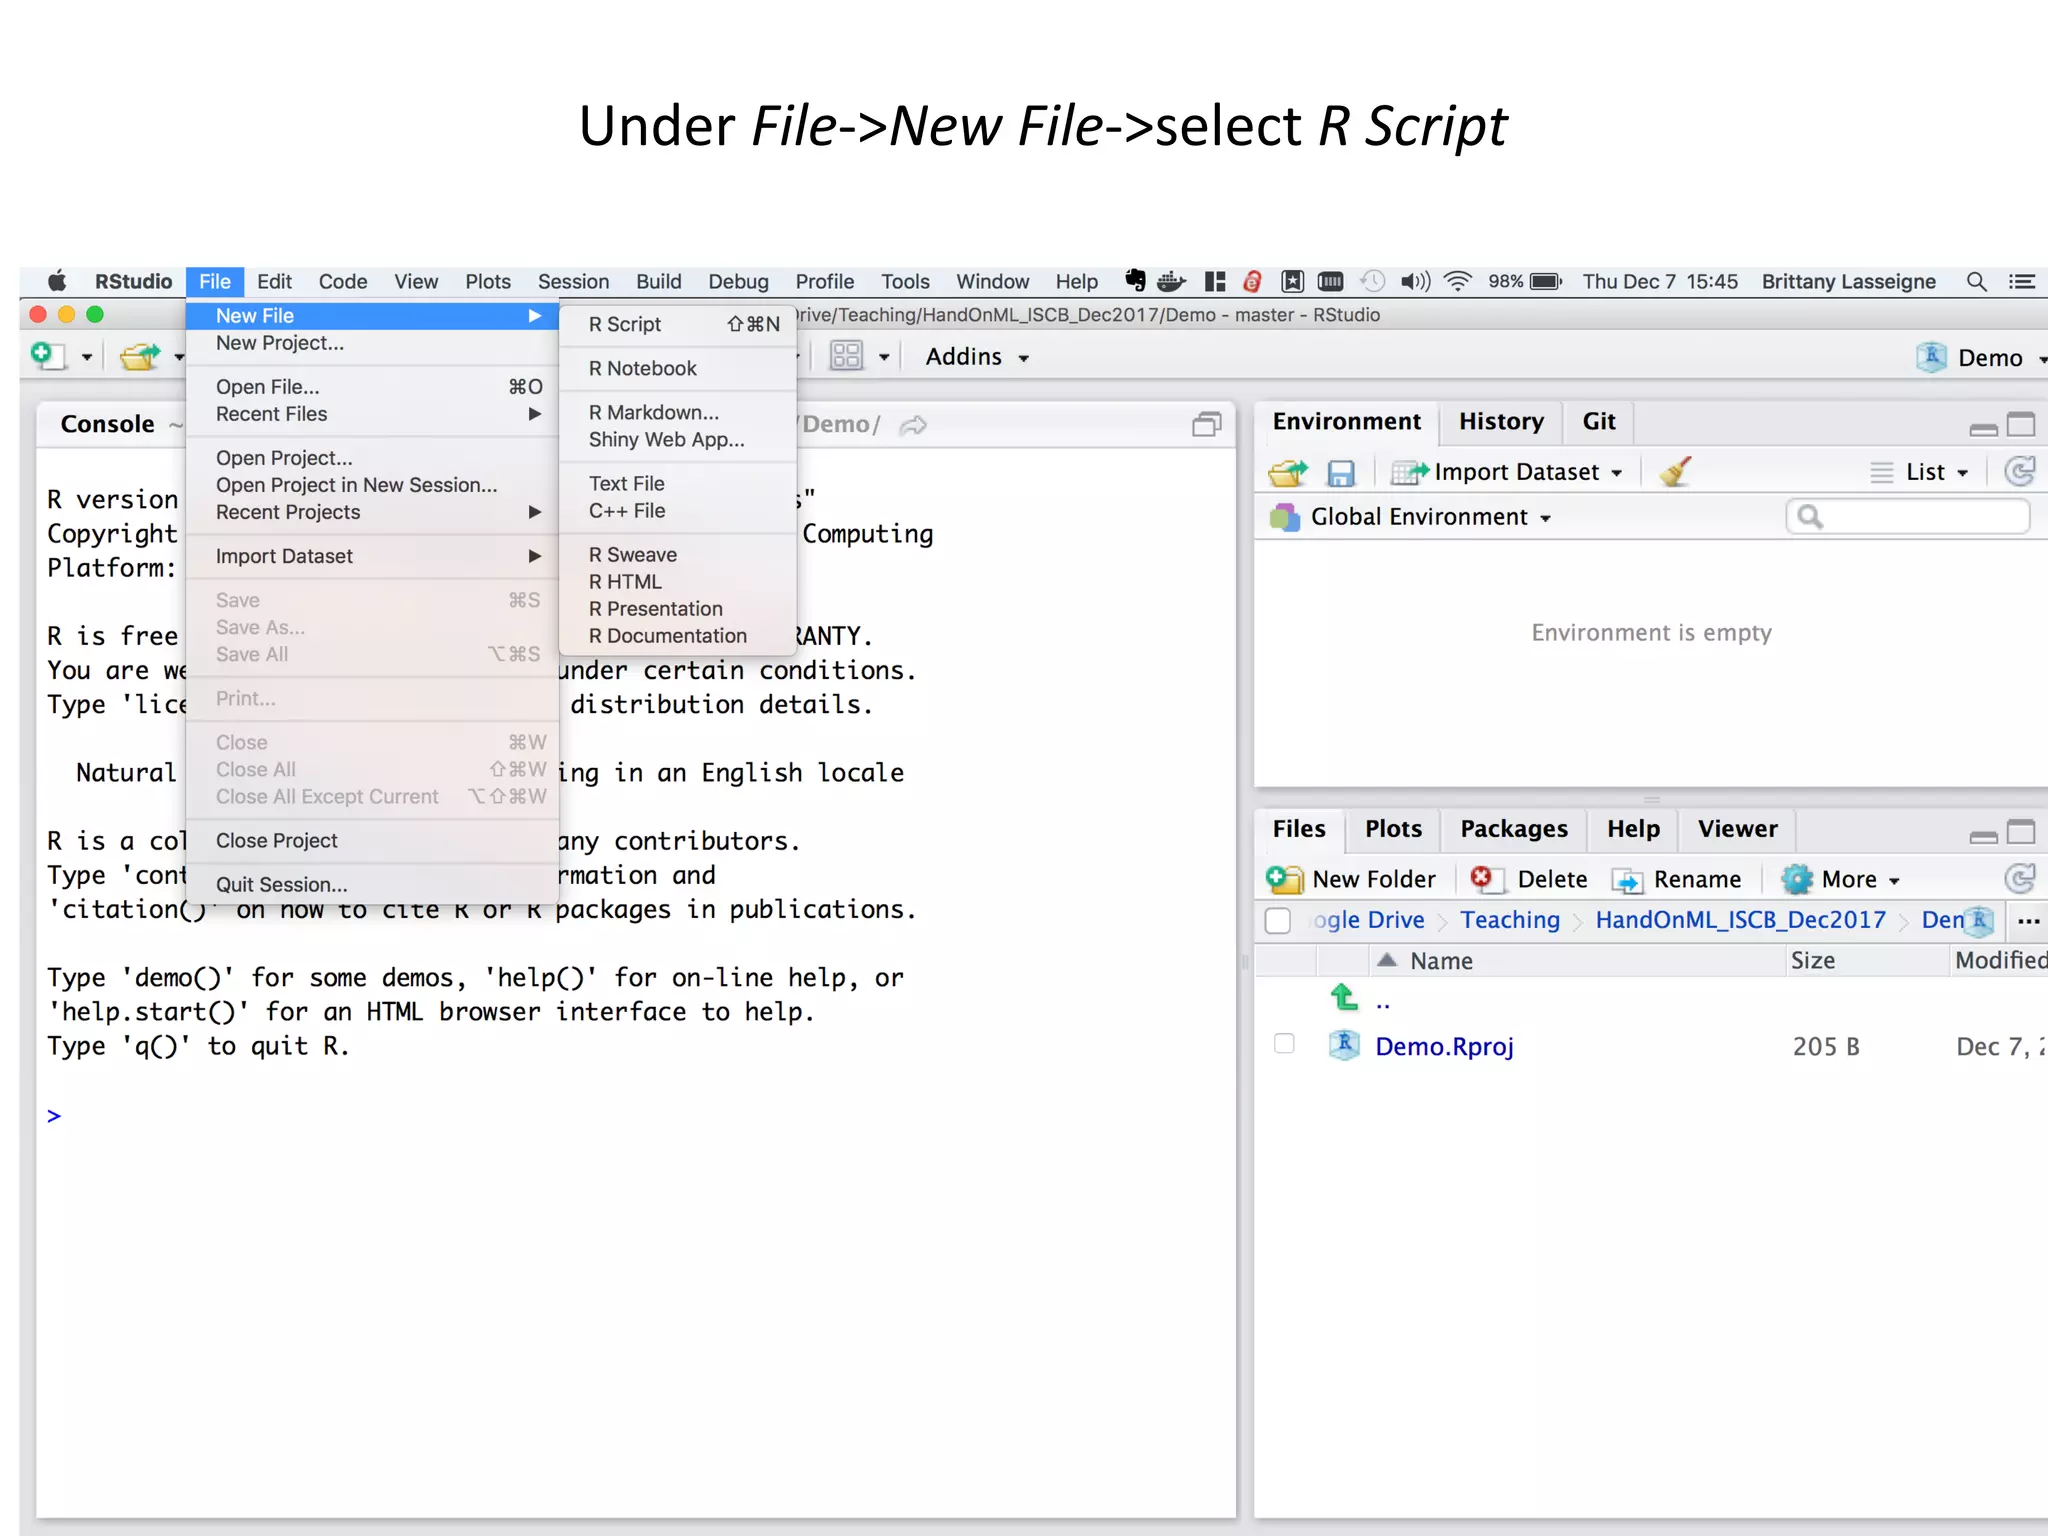Click the battery status icon
Image resolution: width=2048 pixels, height=1536 pixels.
click(x=1546, y=282)
